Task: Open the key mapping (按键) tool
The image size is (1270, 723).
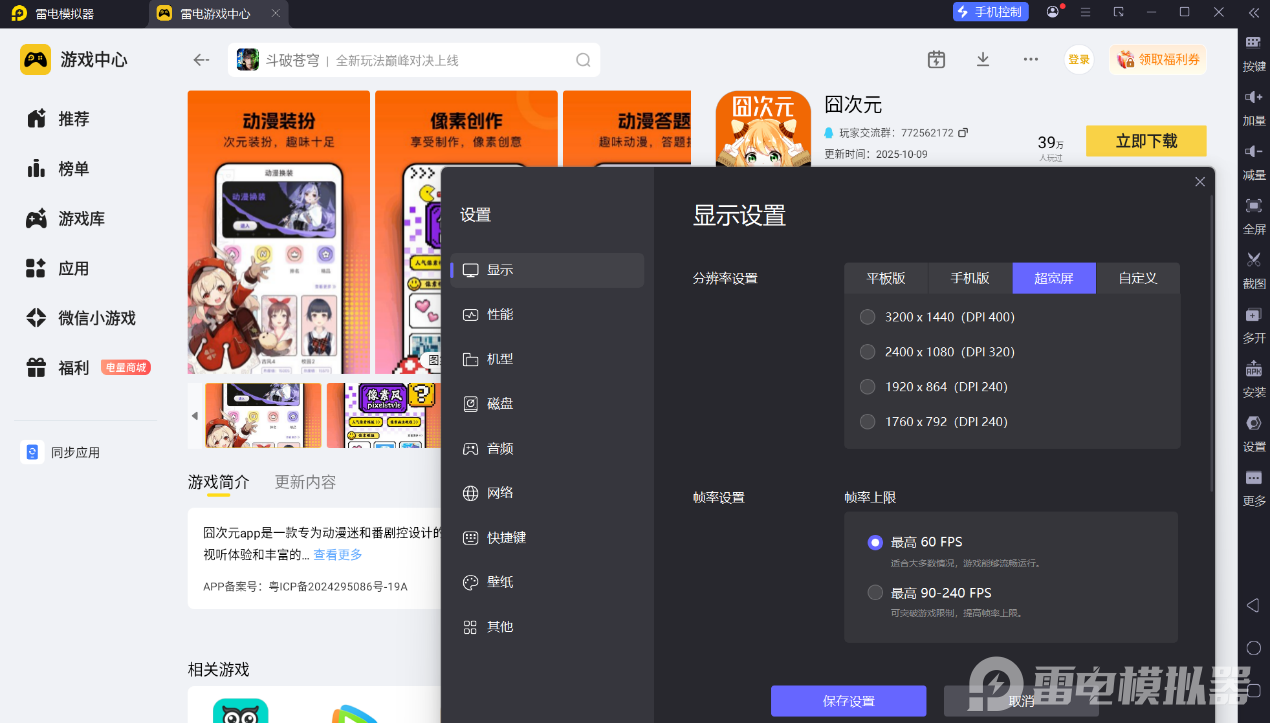Action: (x=1254, y=43)
